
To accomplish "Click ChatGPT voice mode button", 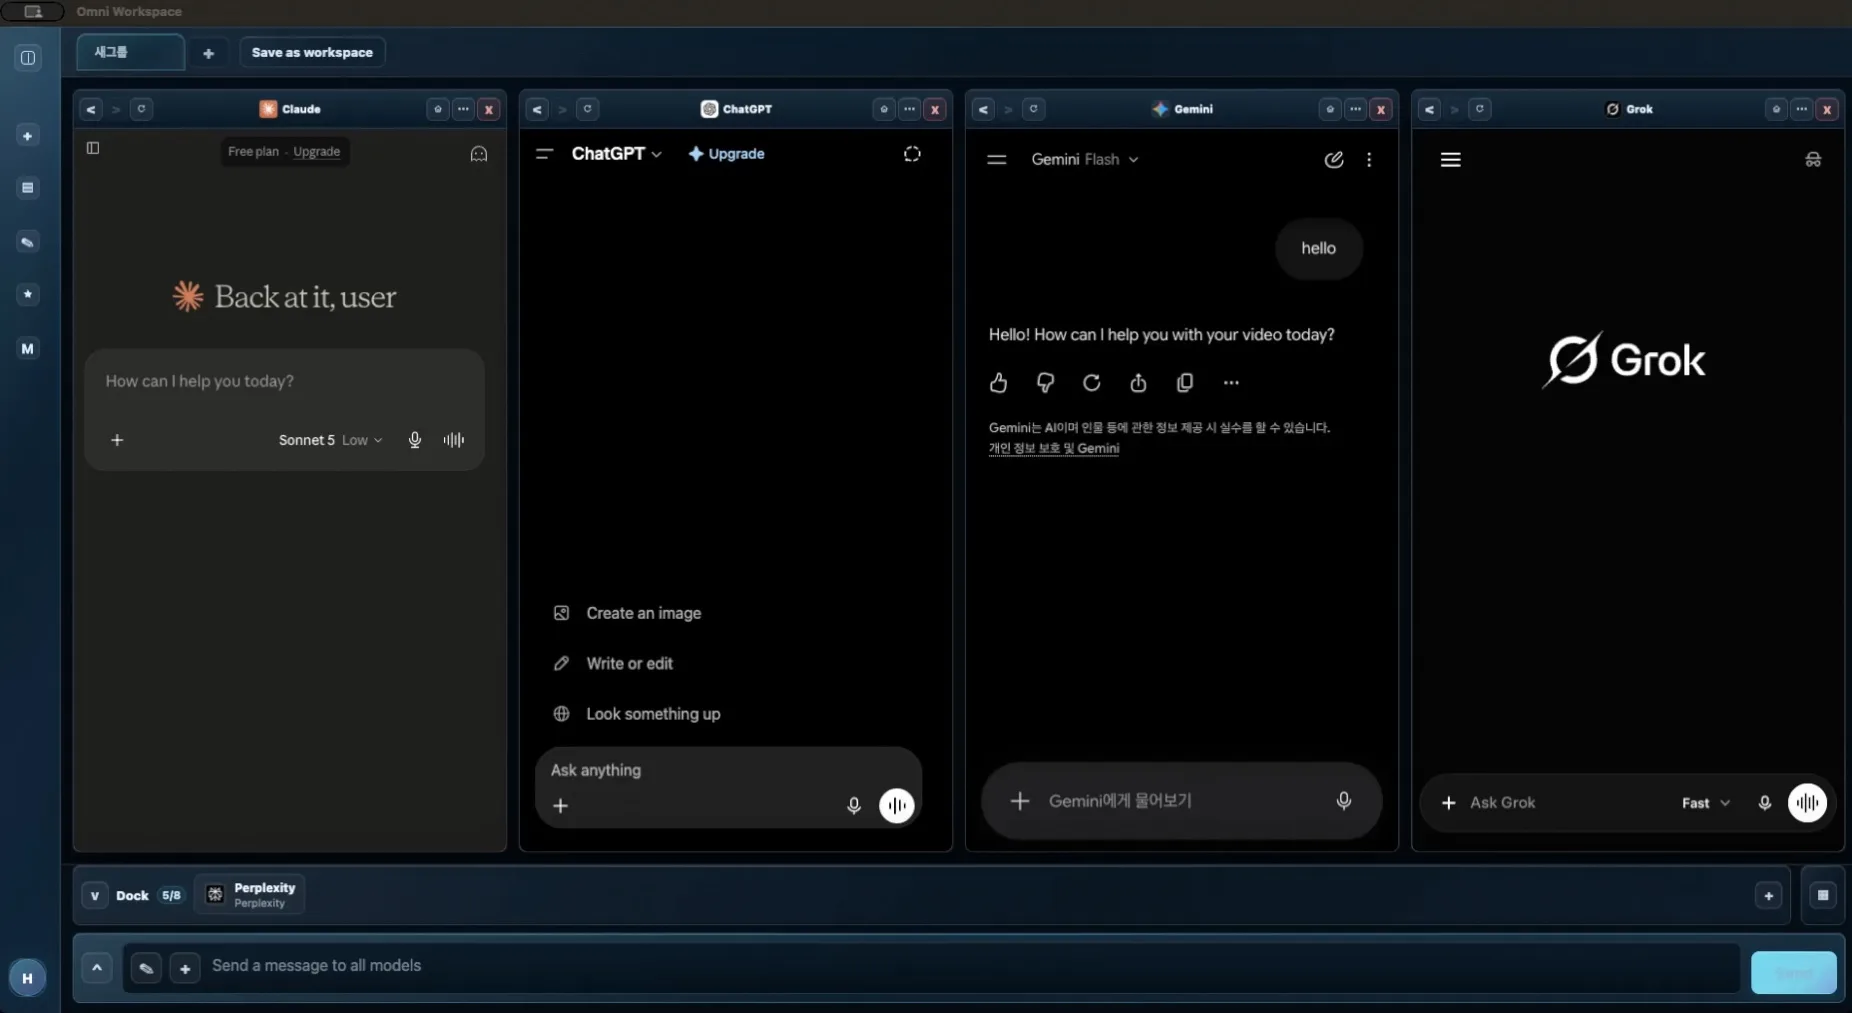I will coord(897,805).
